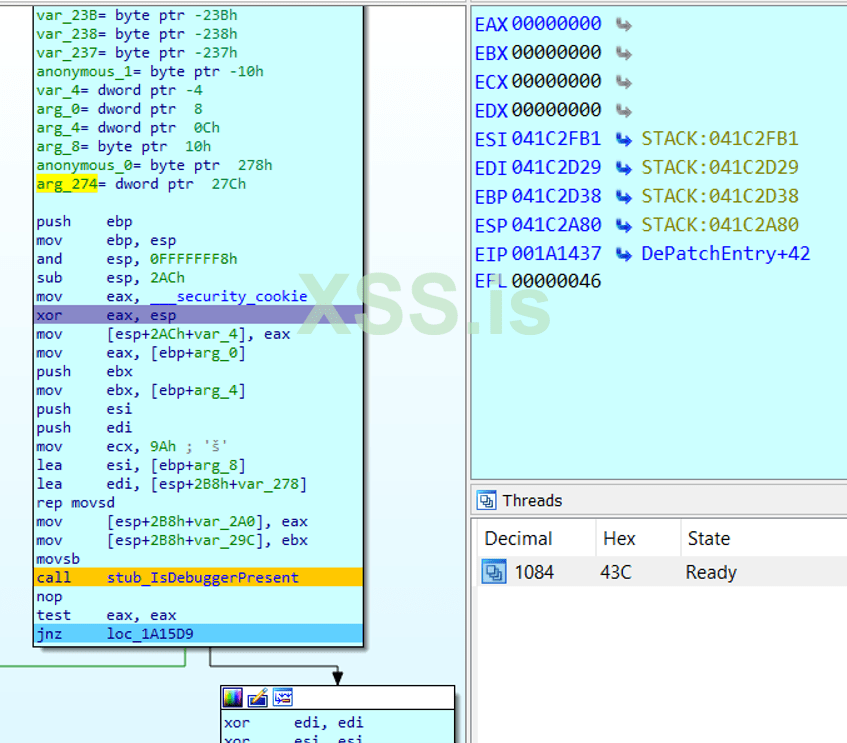Click the DePatchEntry+42 link
The height and width of the screenshot is (743, 847).
(725, 253)
